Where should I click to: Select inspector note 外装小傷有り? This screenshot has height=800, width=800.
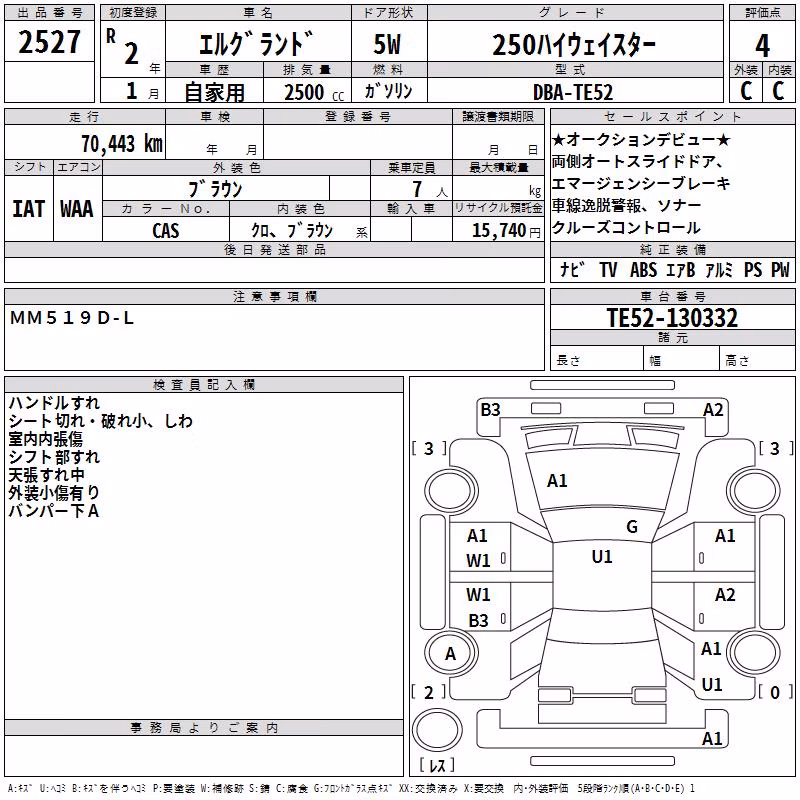point(54,492)
